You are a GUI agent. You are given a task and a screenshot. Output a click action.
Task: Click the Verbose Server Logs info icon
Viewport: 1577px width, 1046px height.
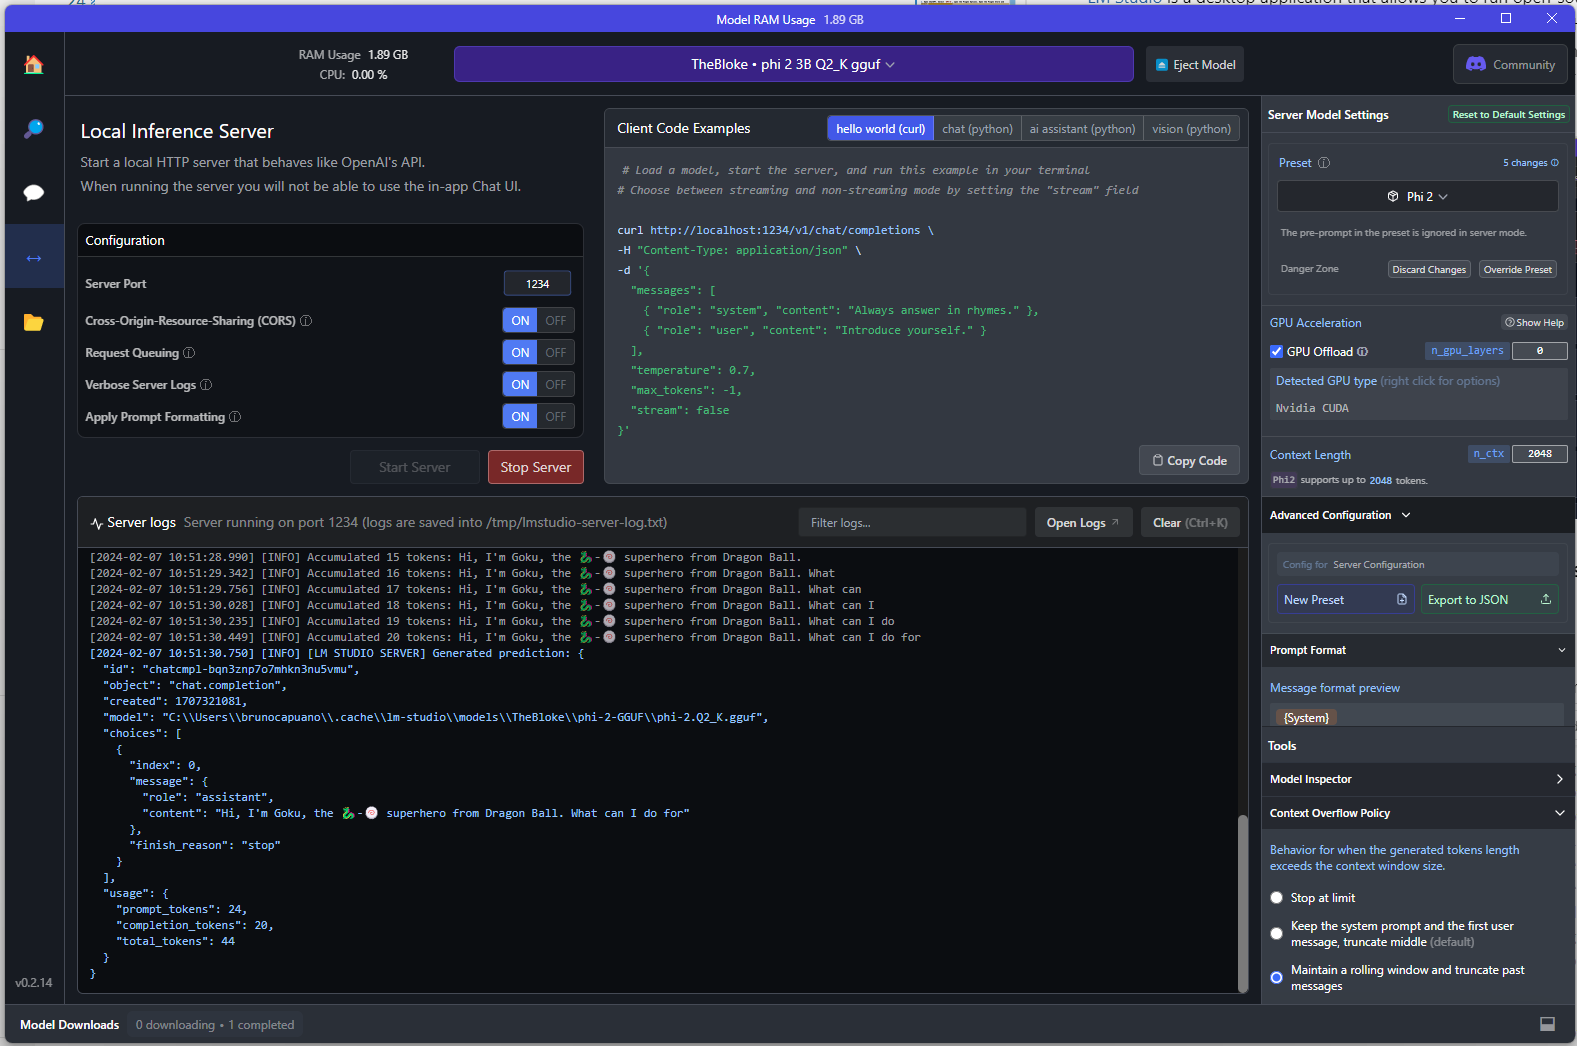tap(206, 385)
